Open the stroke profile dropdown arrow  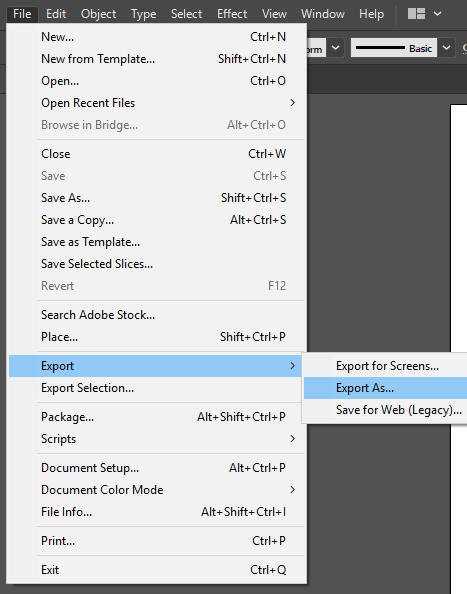click(335, 48)
